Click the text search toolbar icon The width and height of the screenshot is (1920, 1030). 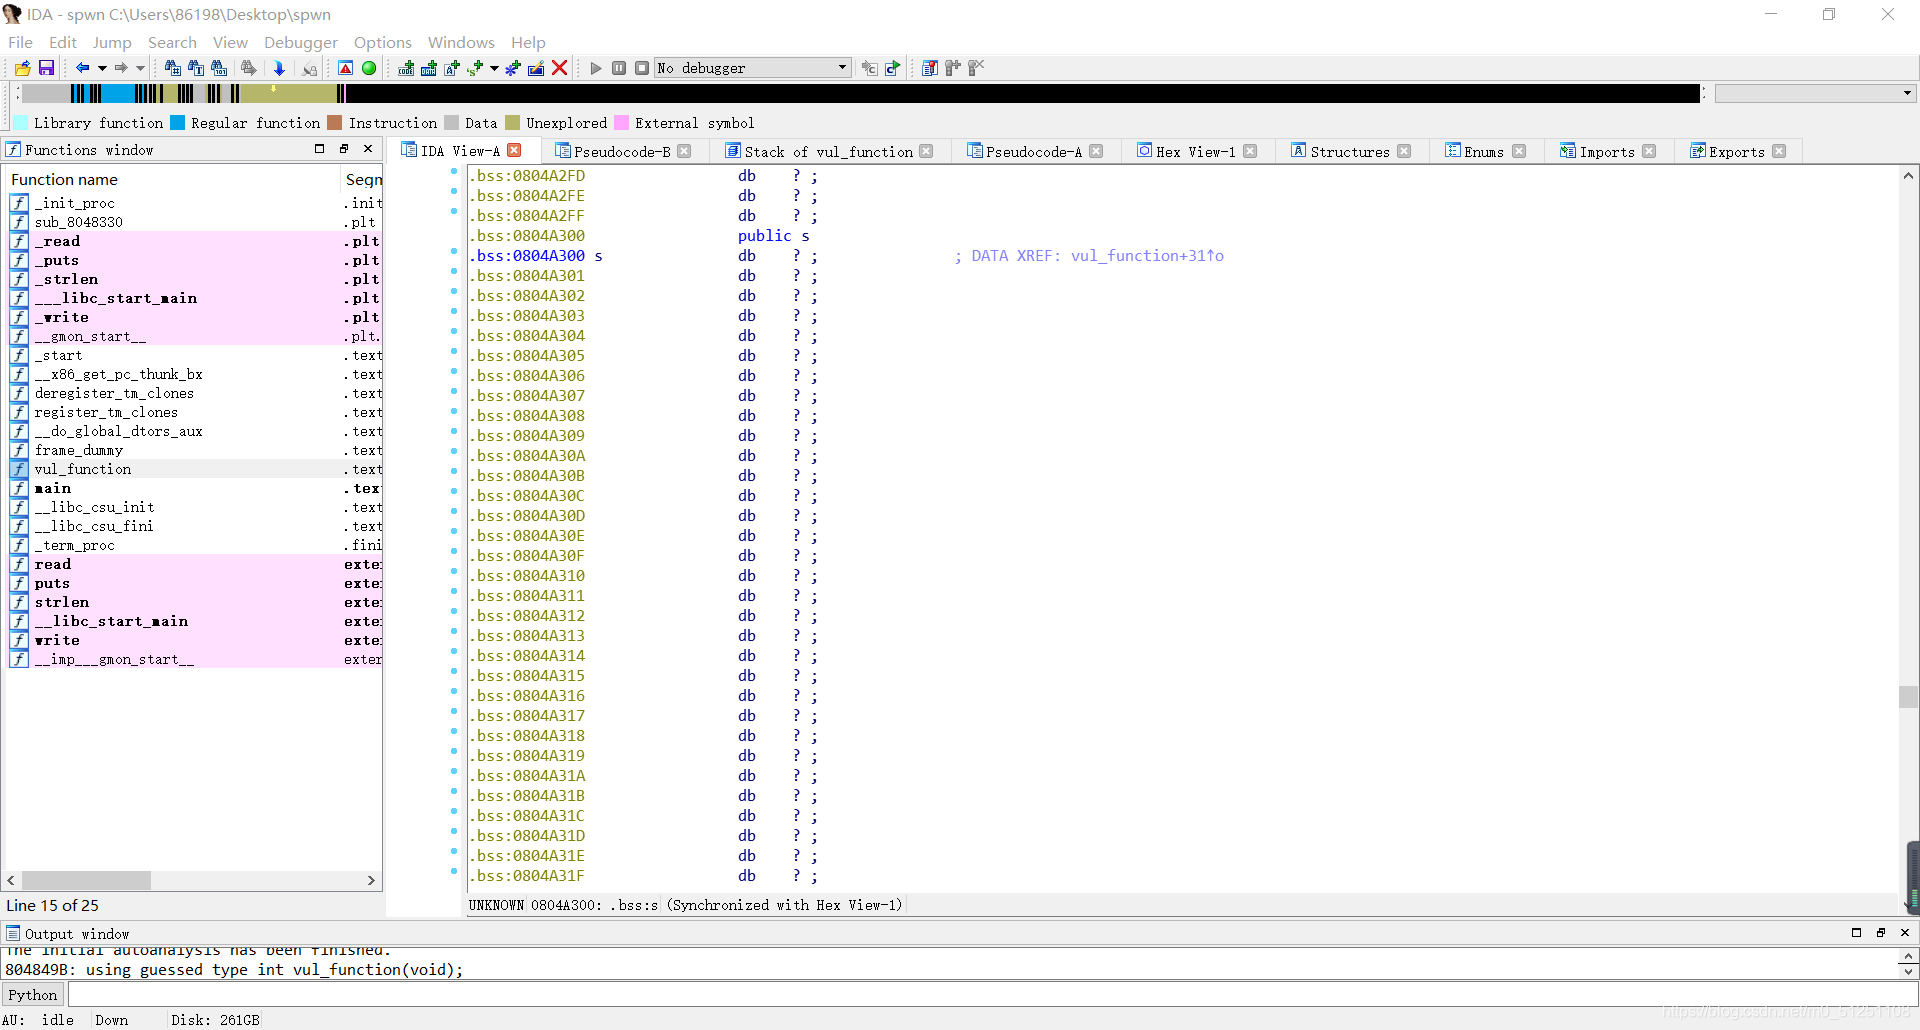click(x=196, y=68)
